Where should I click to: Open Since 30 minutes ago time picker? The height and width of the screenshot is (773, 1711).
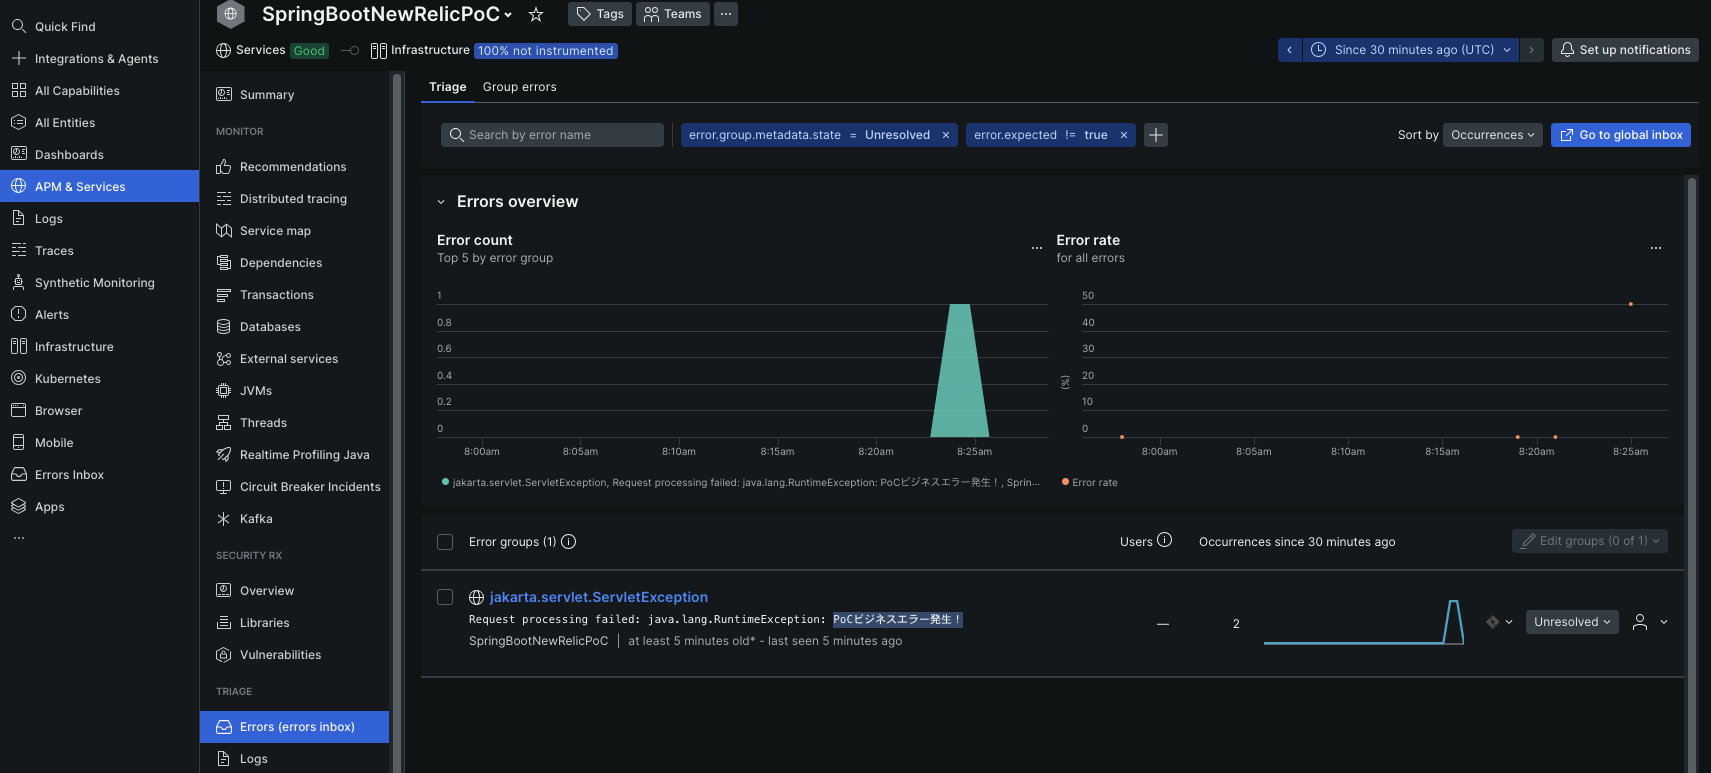tap(1411, 50)
